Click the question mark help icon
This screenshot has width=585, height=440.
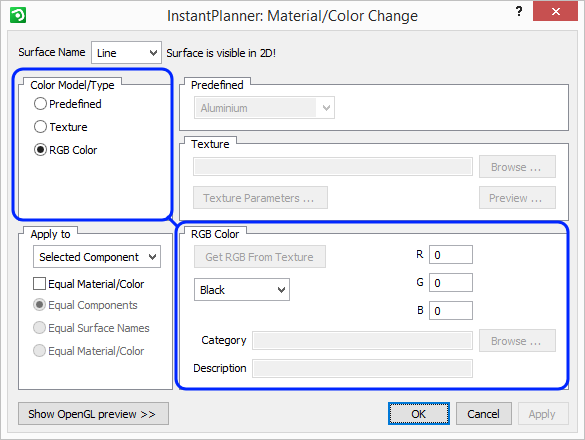[519, 12]
